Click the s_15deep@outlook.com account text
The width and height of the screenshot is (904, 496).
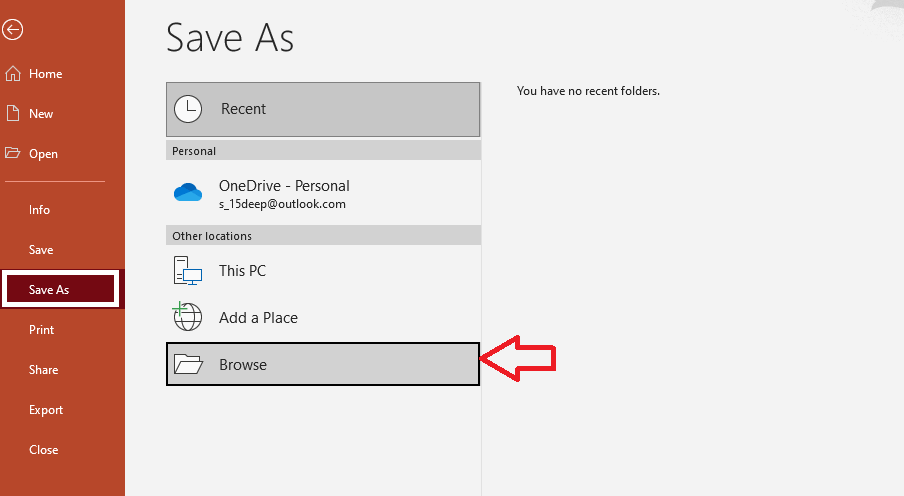click(x=282, y=204)
